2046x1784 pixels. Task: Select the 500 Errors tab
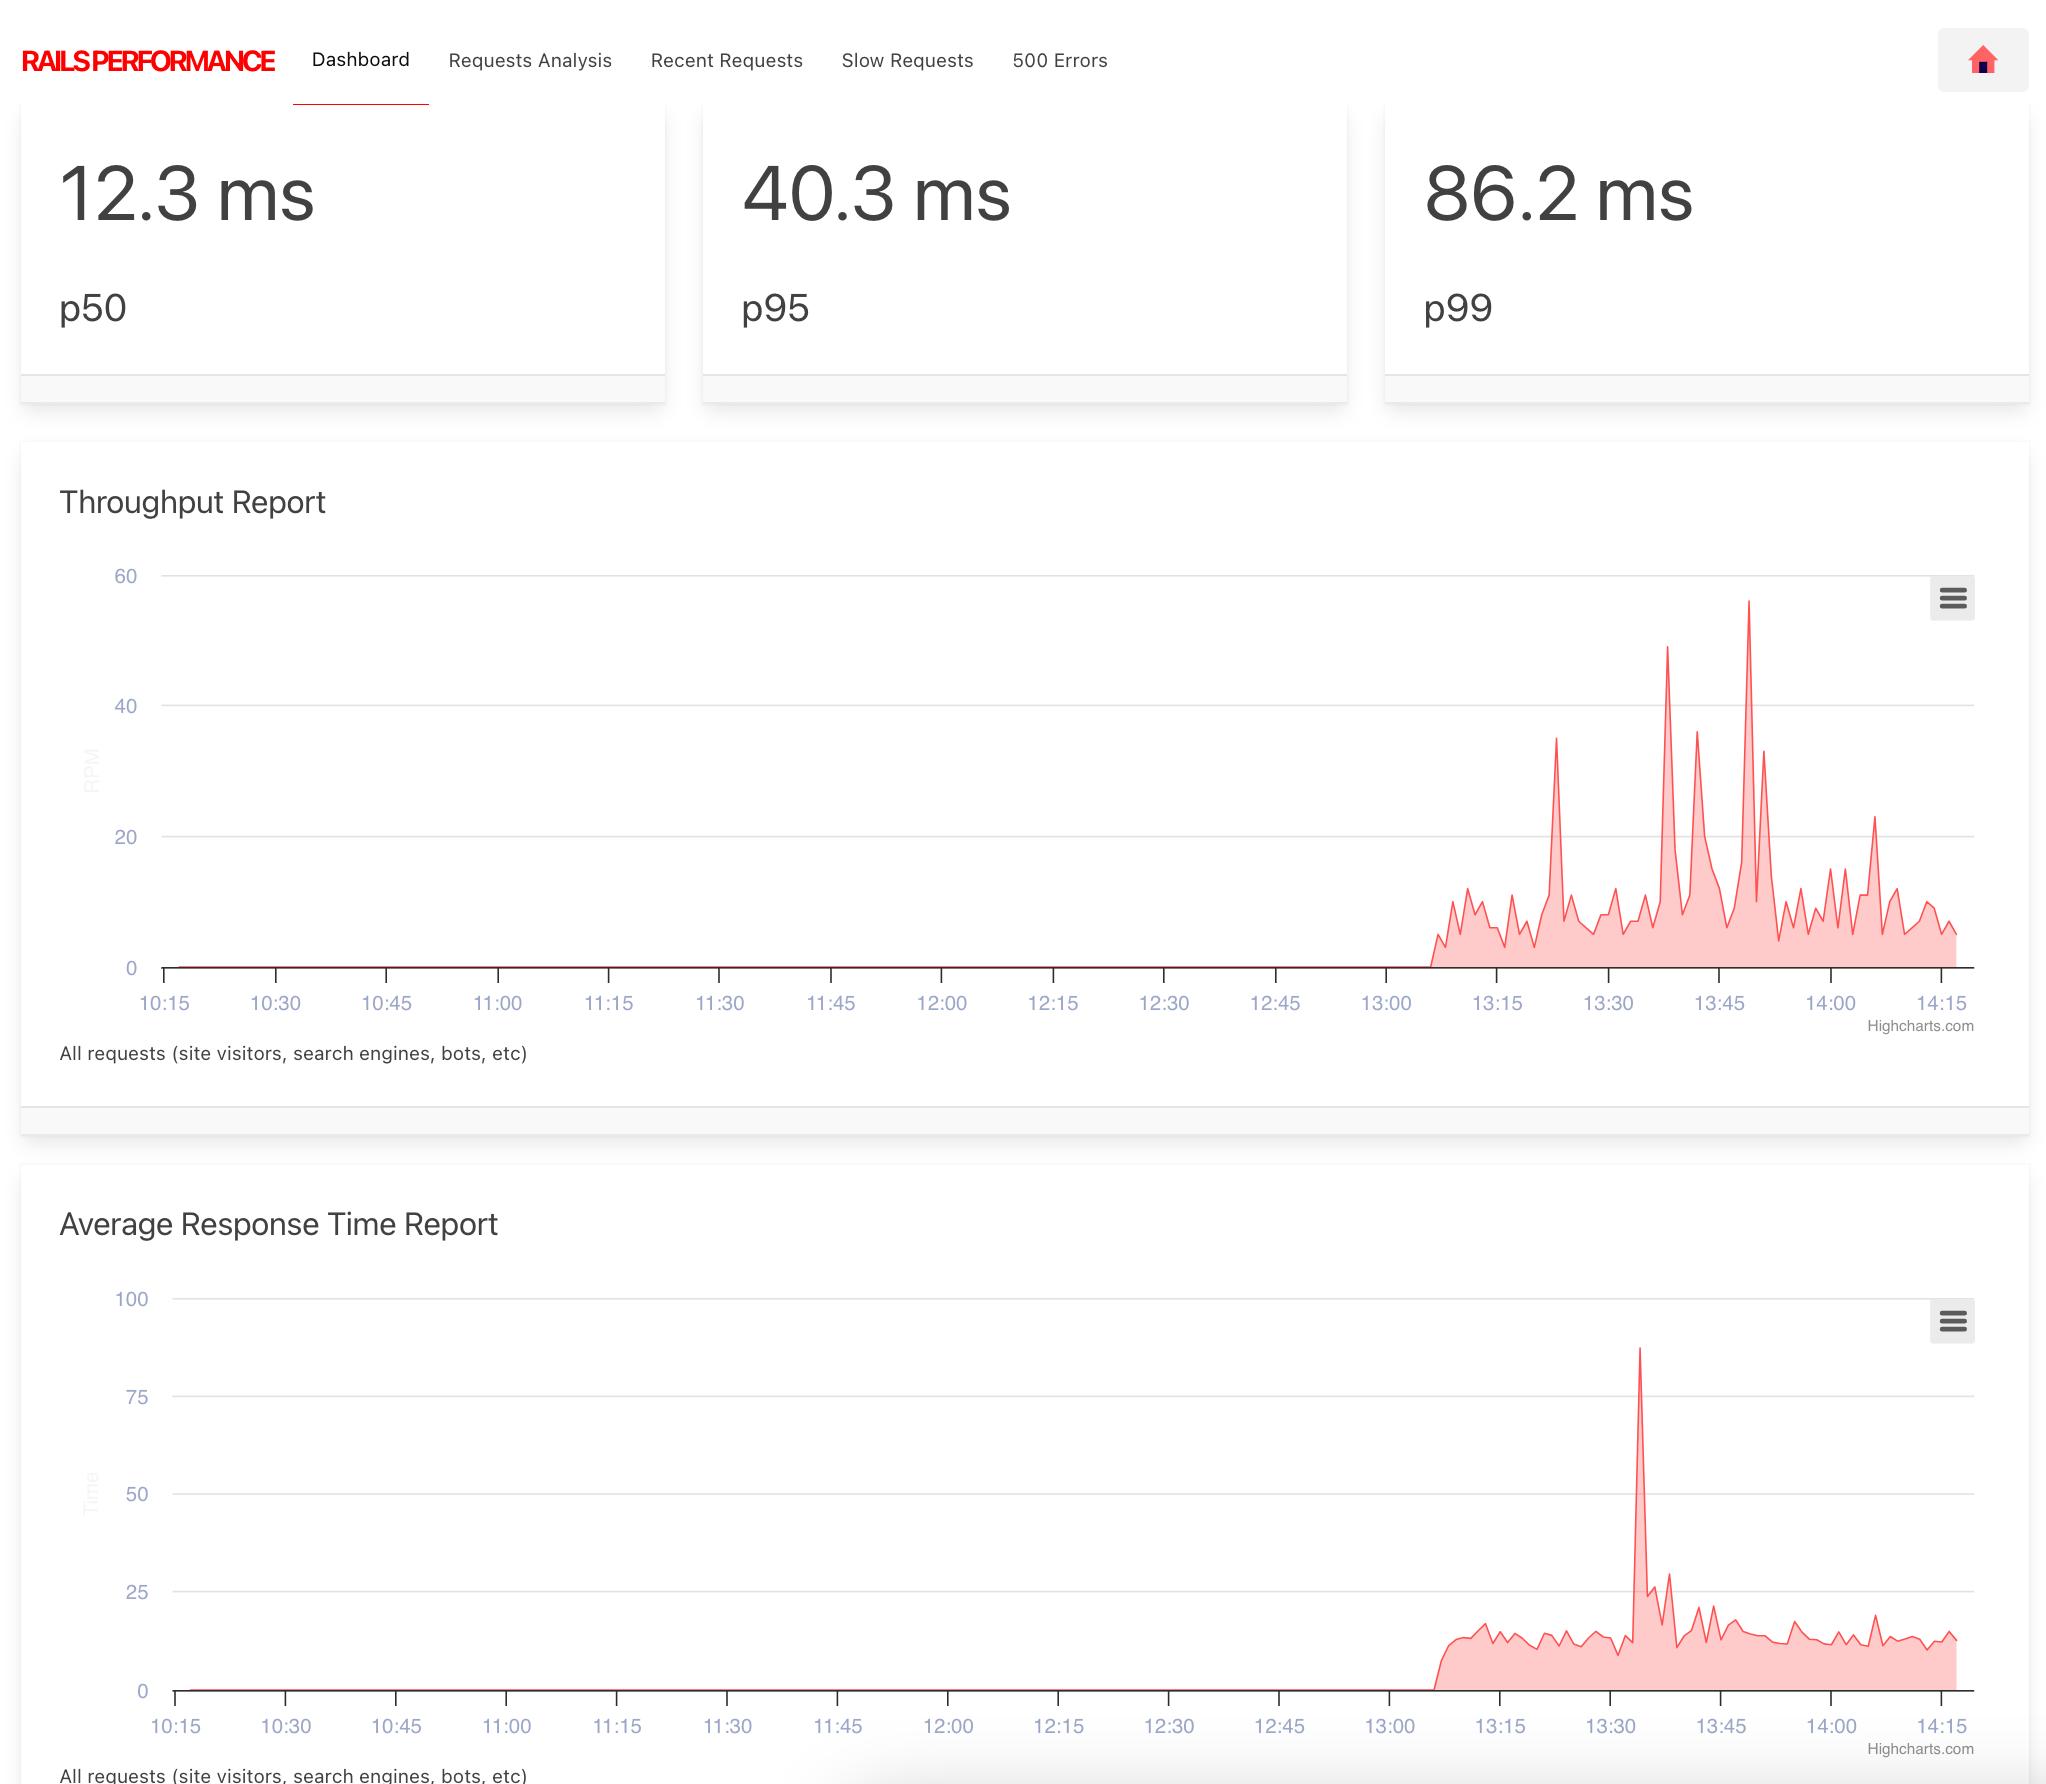coord(1059,60)
